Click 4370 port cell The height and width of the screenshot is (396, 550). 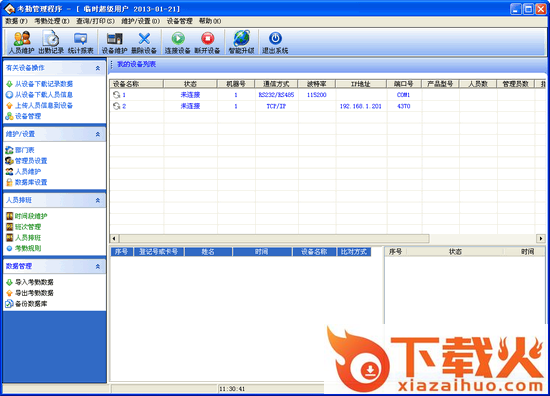[403, 106]
